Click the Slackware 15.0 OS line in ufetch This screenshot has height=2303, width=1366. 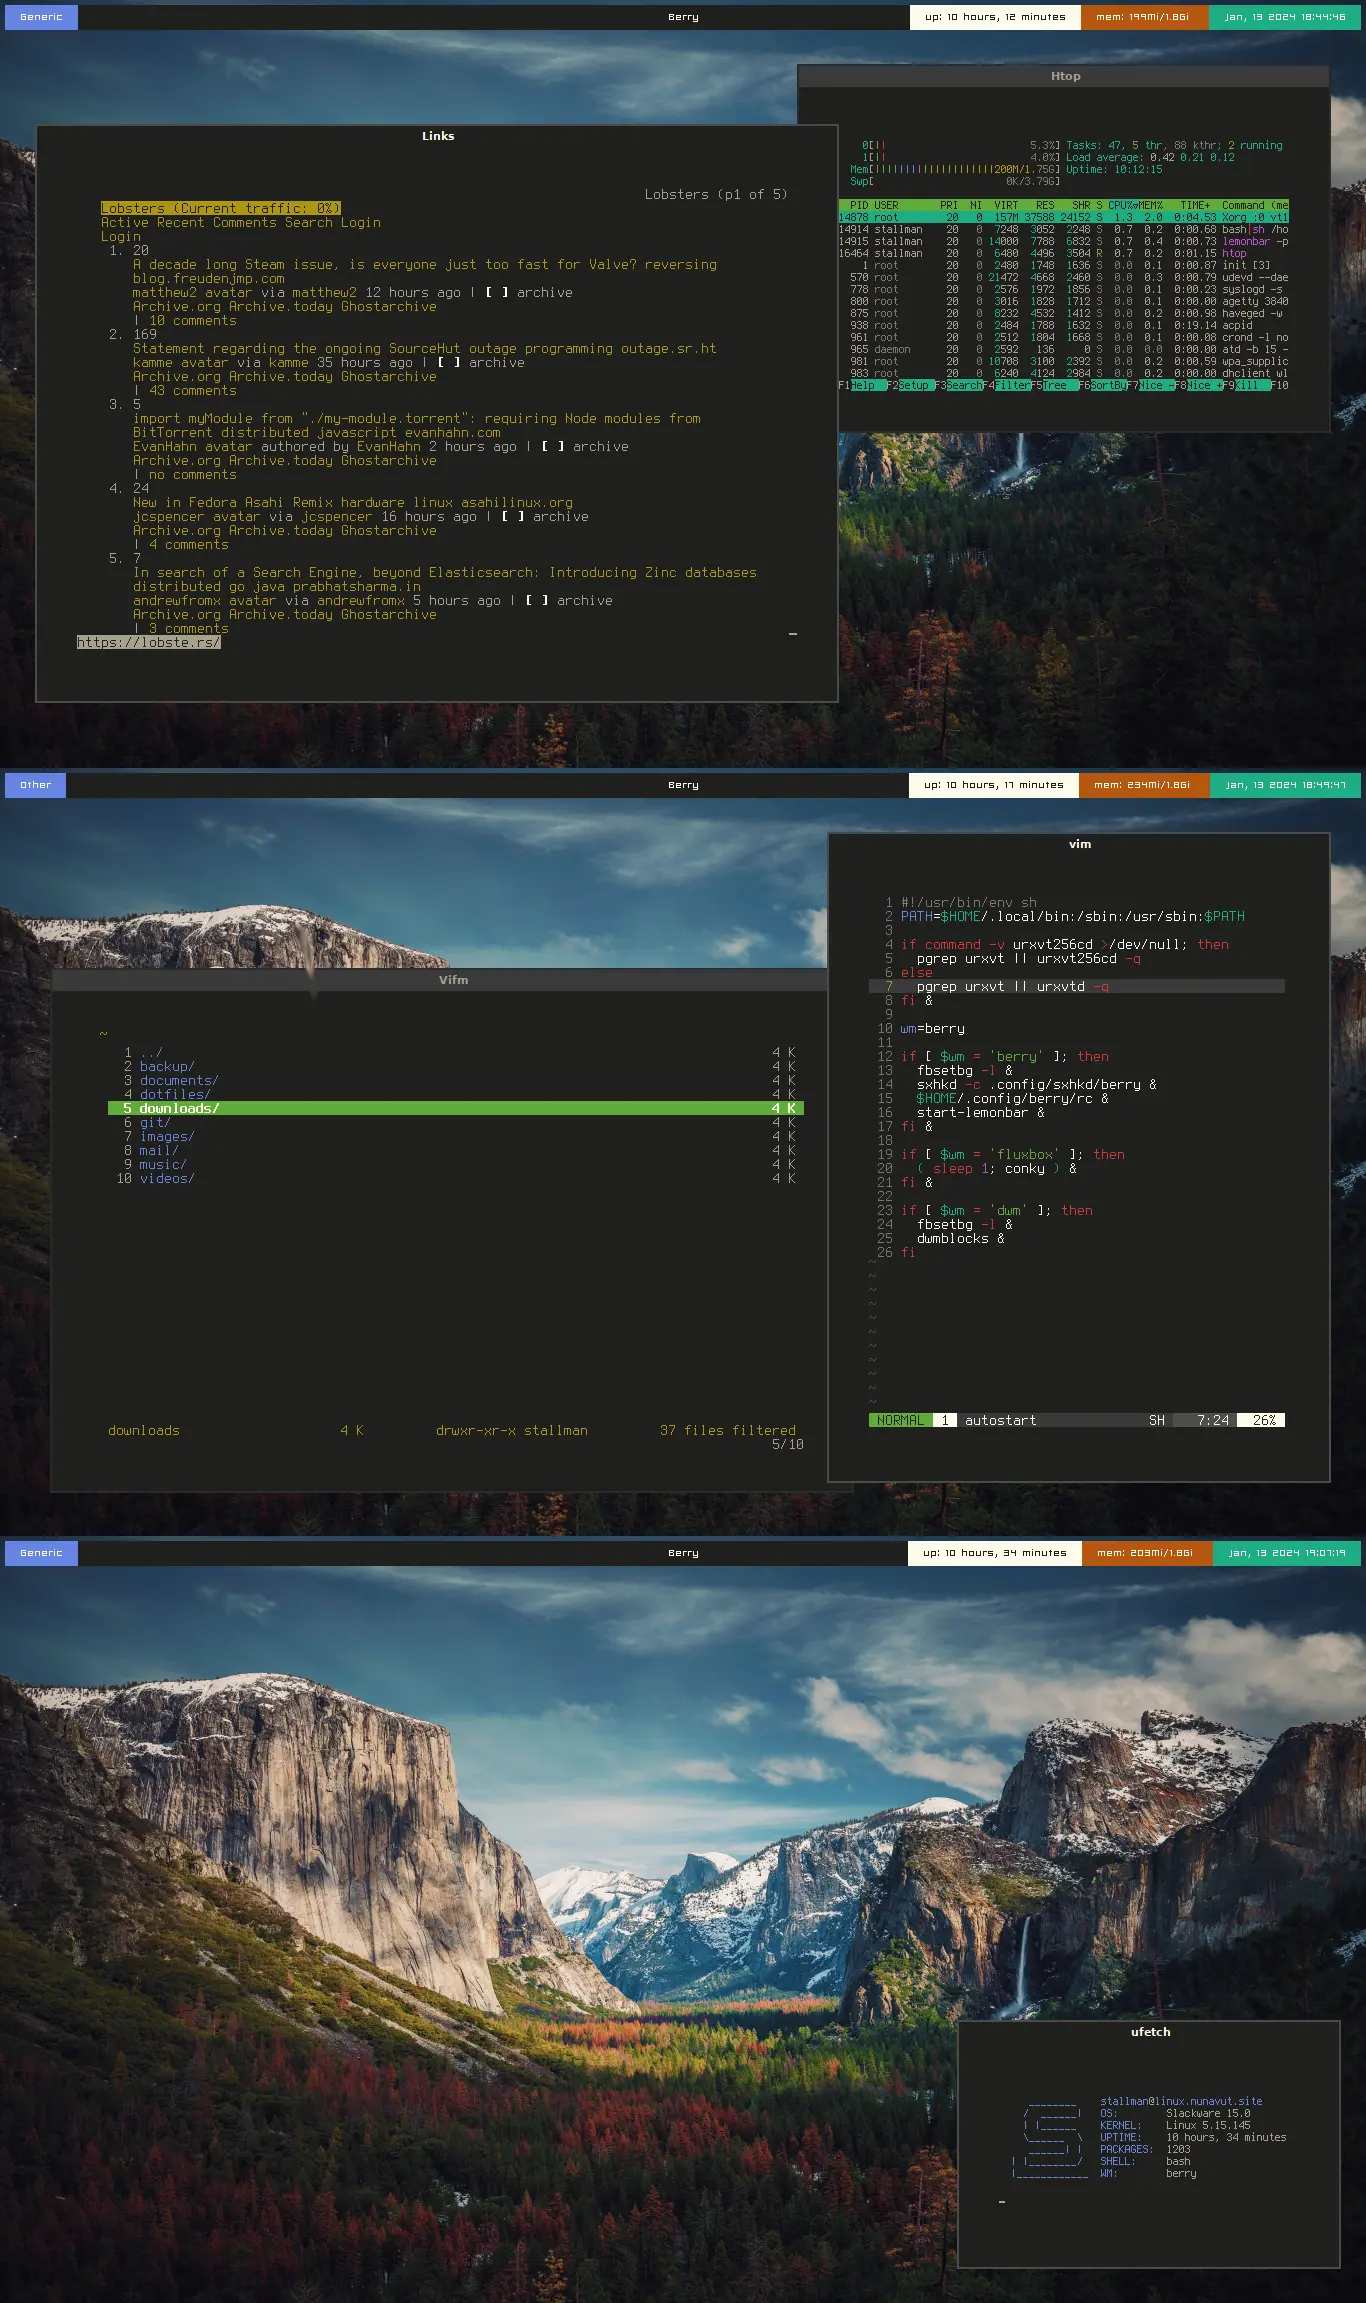coord(1176,2113)
